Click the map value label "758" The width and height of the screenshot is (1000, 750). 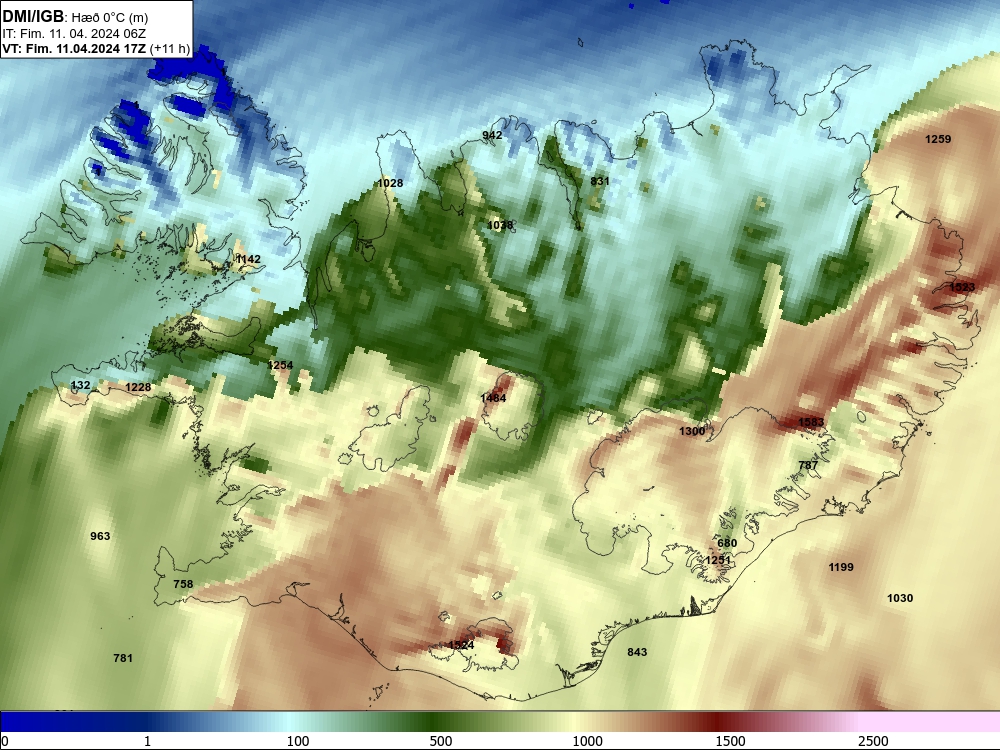[183, 584]
